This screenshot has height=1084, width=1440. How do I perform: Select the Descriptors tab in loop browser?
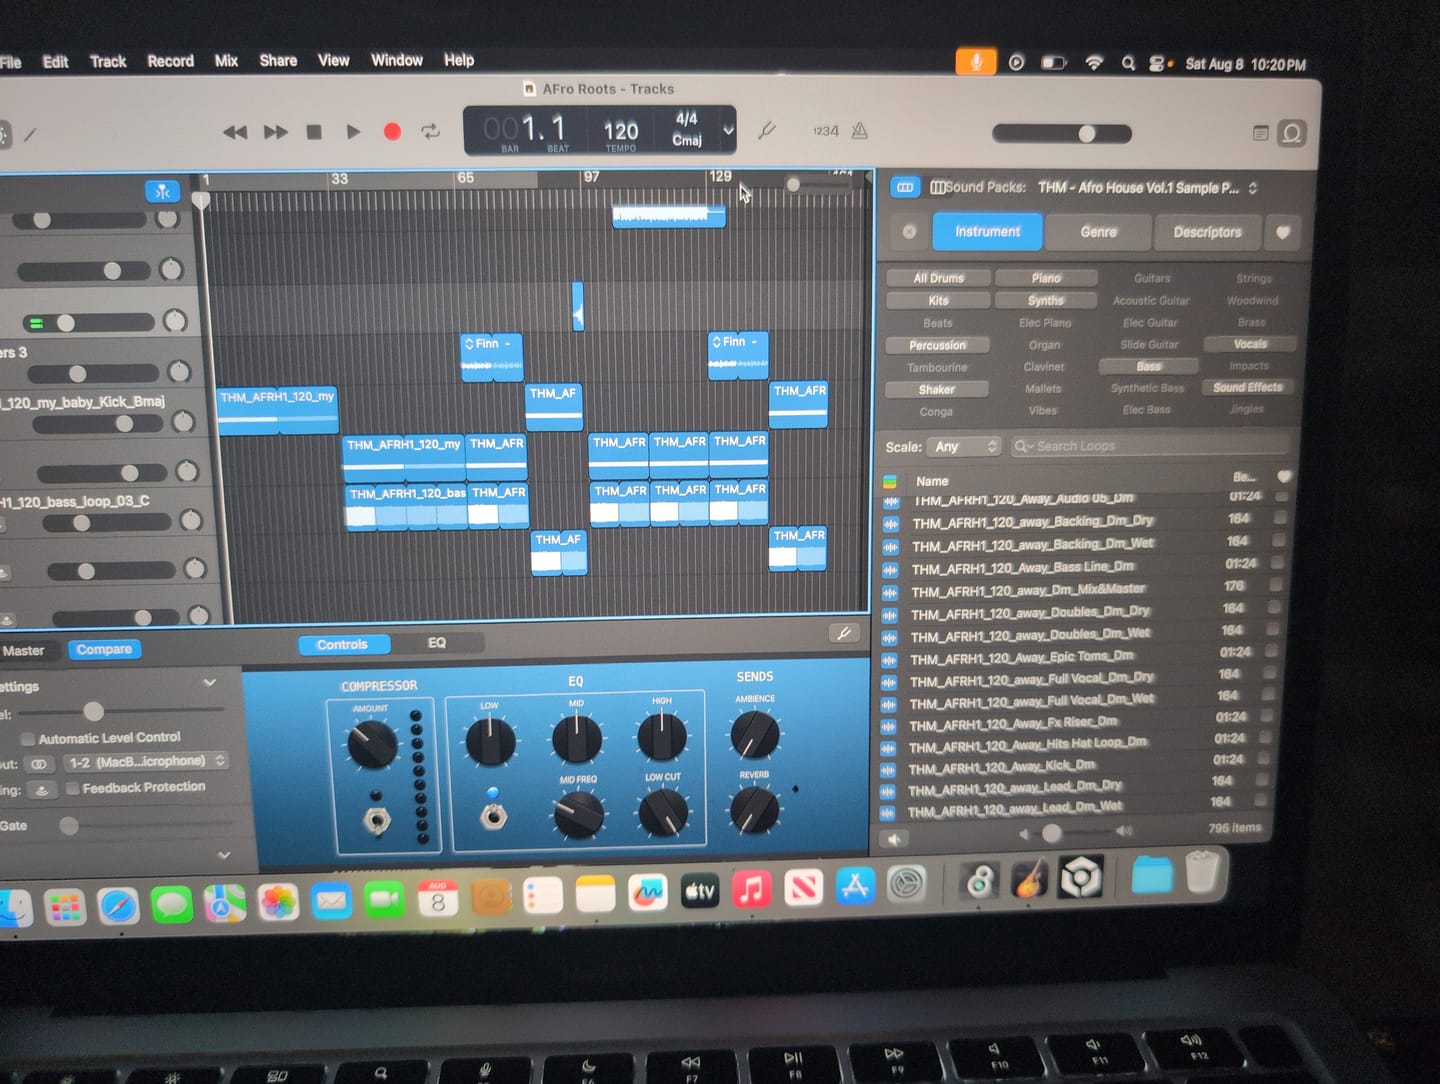(x=1206, y=232)
